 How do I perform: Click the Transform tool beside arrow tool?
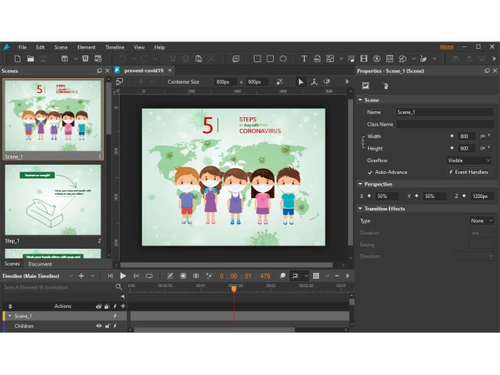tap(314, 82)
